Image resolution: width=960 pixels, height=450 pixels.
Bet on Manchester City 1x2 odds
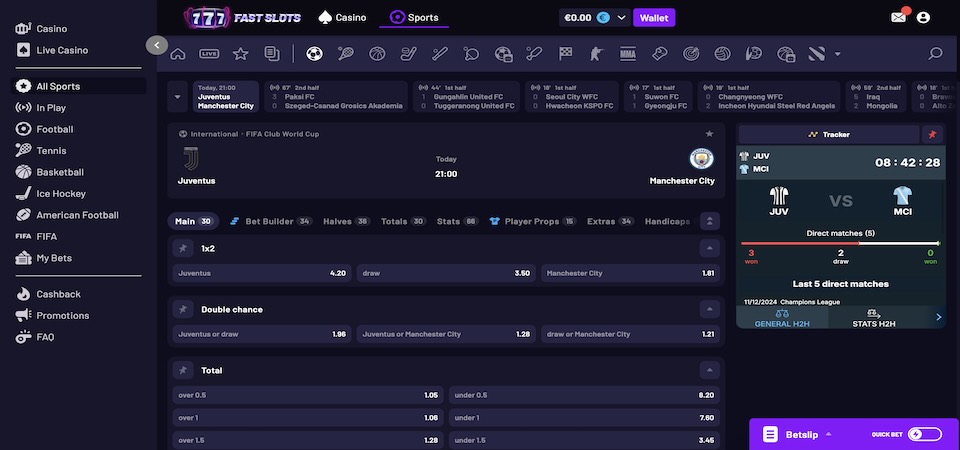pos(630,273)
